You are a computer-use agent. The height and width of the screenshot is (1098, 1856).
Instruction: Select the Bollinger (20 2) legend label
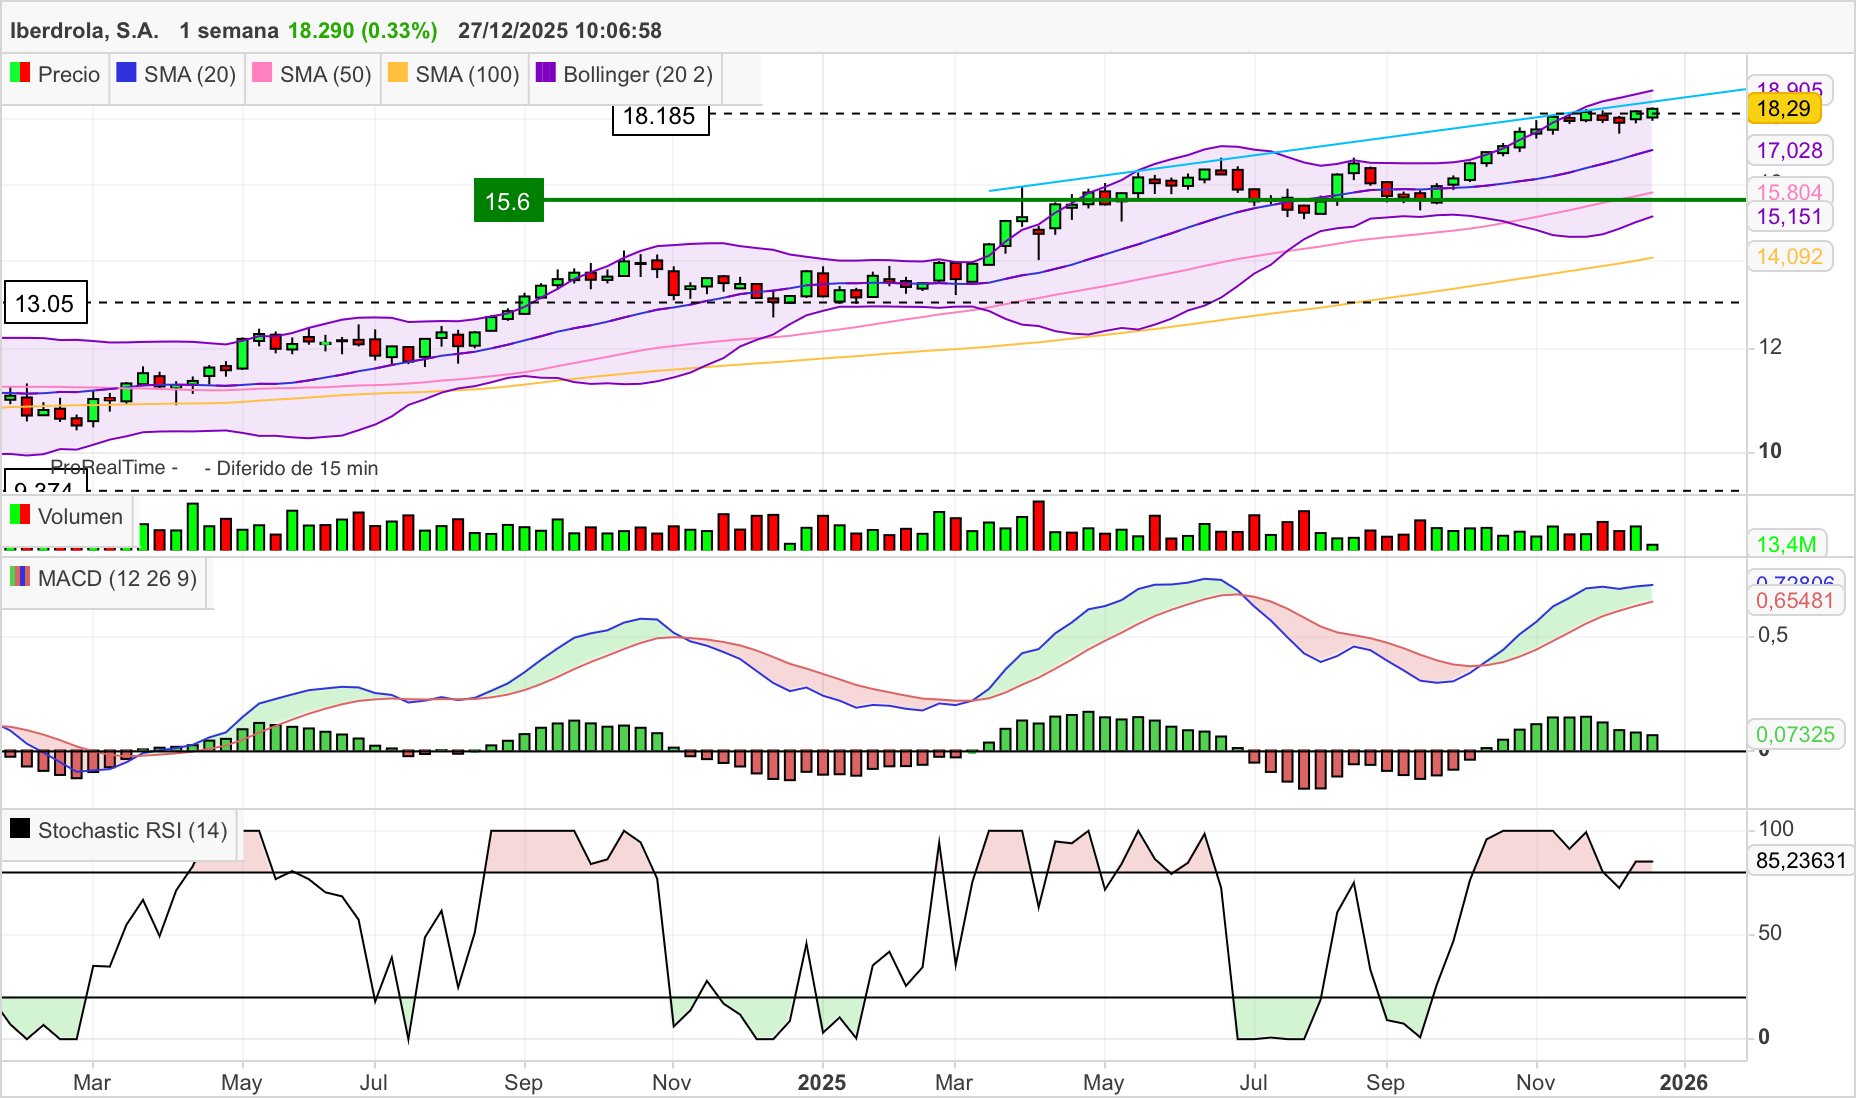click(638, 75)
